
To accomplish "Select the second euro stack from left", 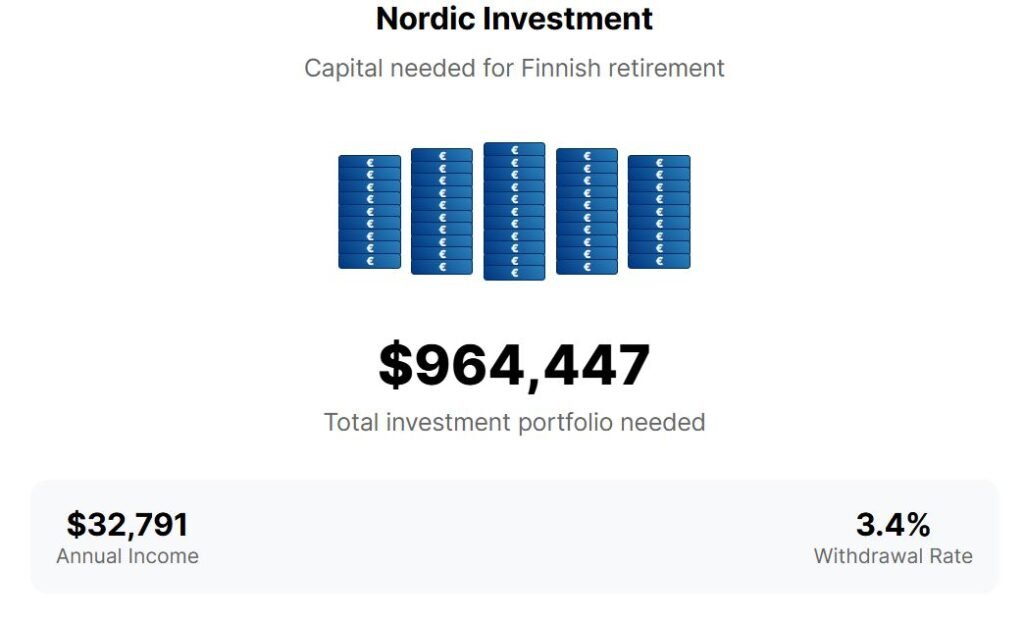I will tap(442, 212).
